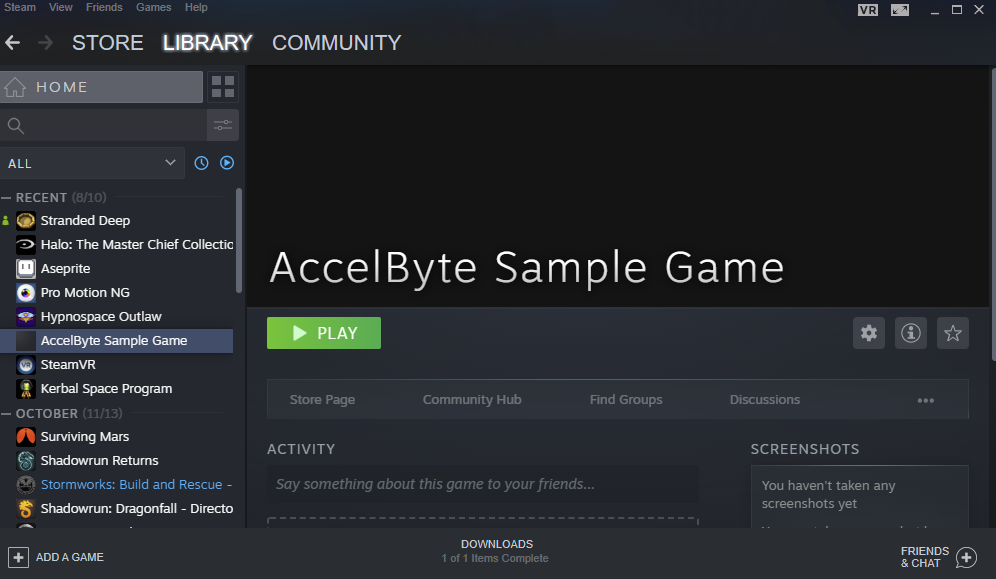Screen dimensions: 996x579
Task: Select Stranded Deep game icon
Action: [25, 220]
